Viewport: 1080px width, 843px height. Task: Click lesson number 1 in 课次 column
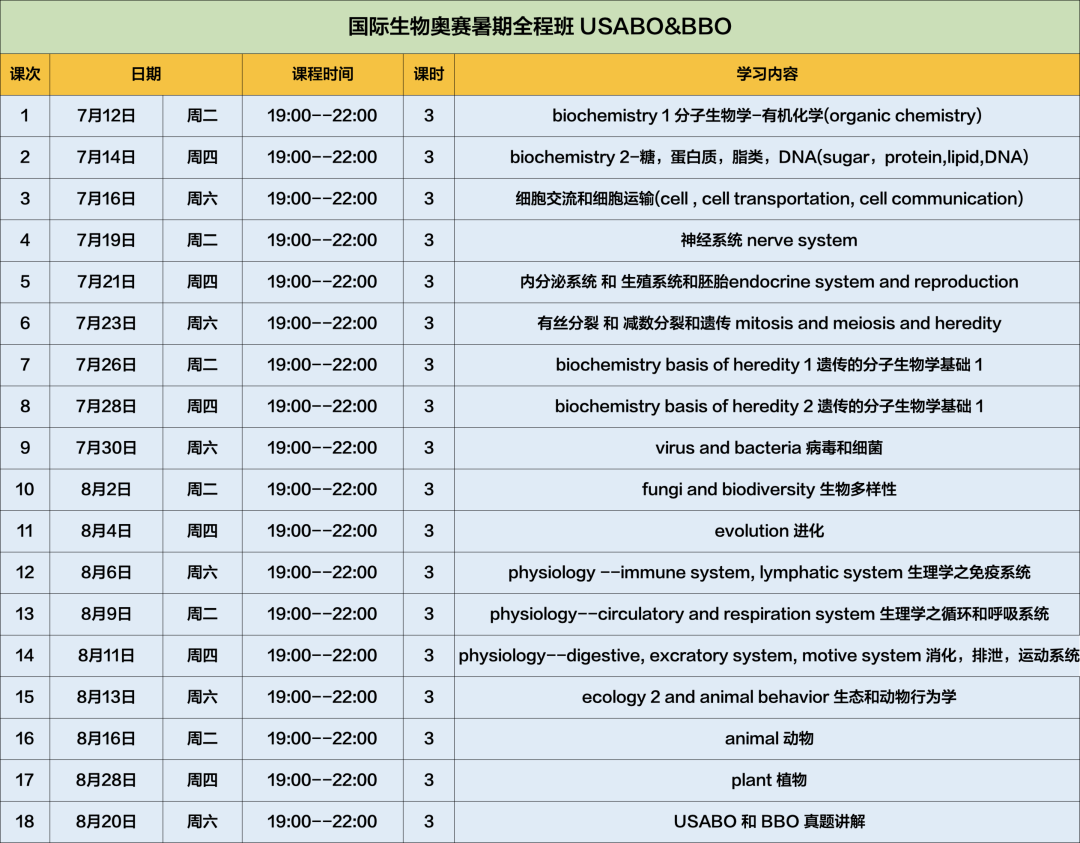(x=25, y=116)
